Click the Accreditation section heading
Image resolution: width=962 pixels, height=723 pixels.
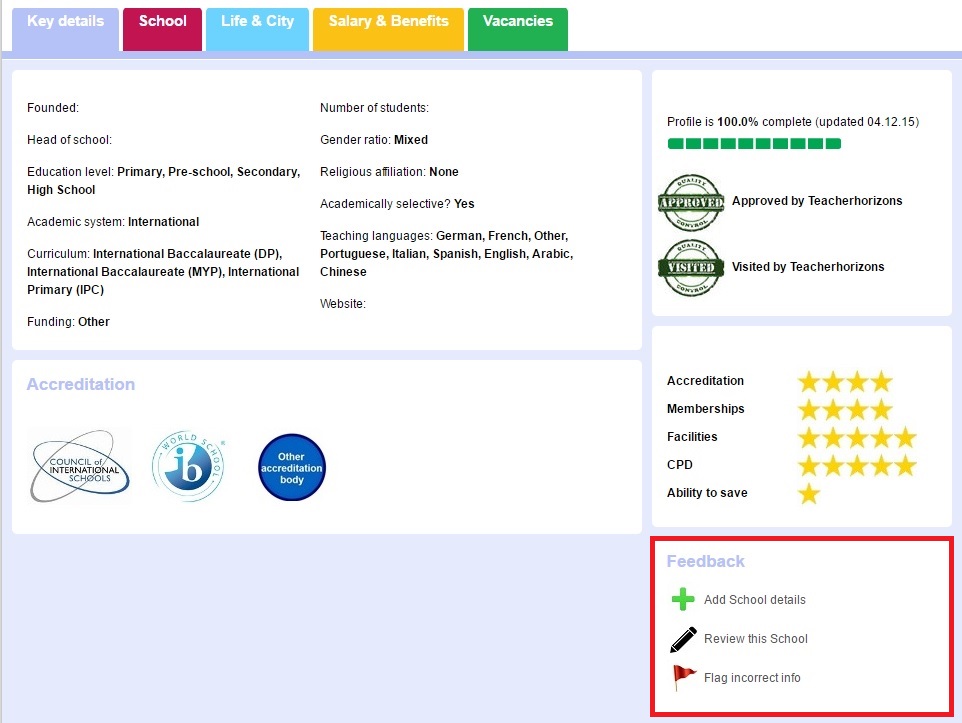pyautogui.click(x=81, y=385)
